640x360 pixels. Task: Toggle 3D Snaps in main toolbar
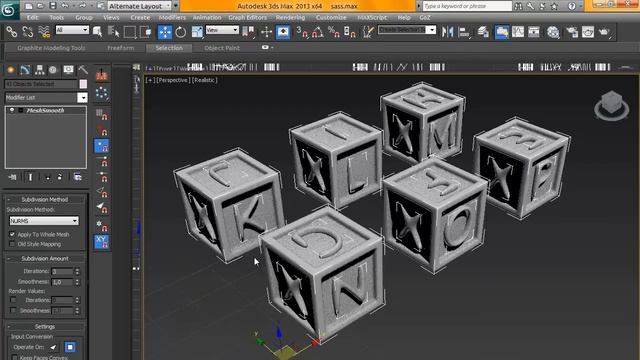[x=302, y=31]
